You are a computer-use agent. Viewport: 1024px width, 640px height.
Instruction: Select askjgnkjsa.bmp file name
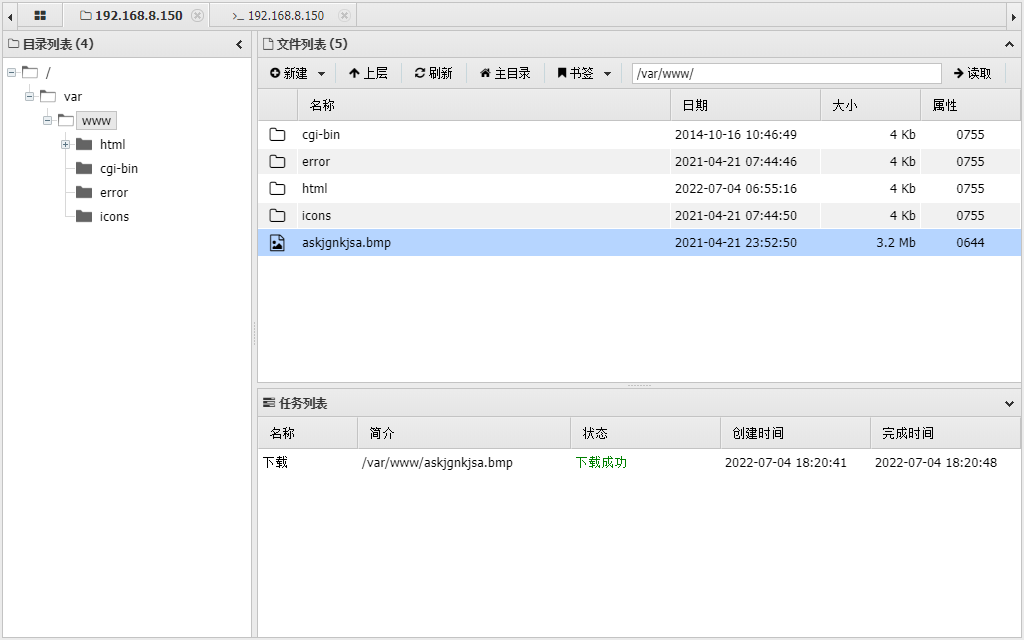[x=346, y=242]
